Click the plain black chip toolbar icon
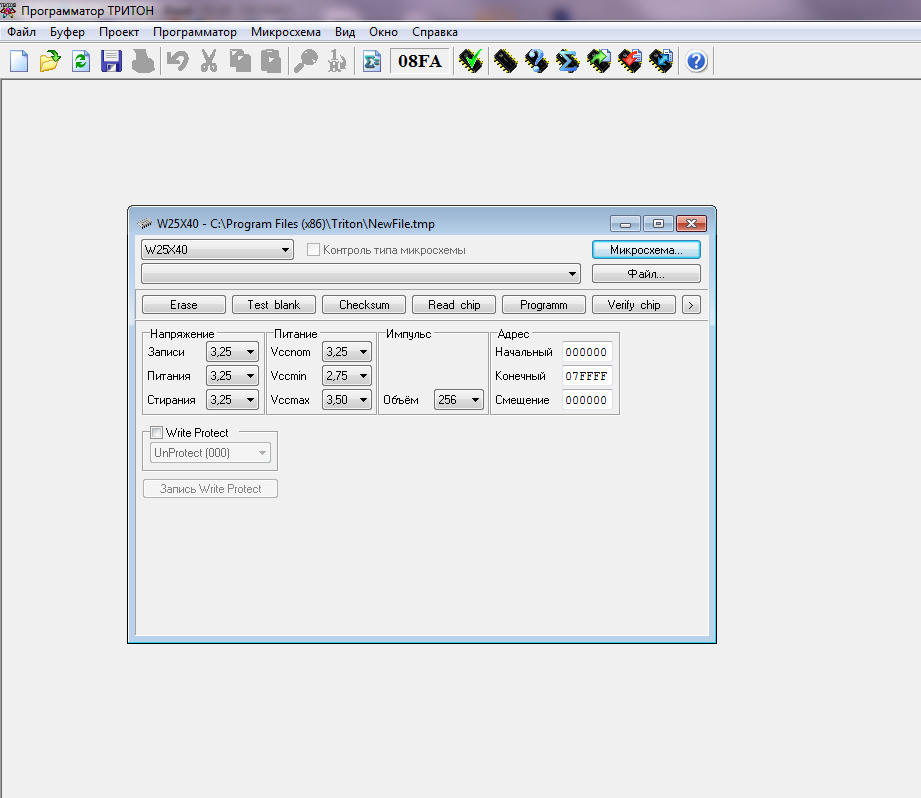921x798 pixels. pos(504,61)
